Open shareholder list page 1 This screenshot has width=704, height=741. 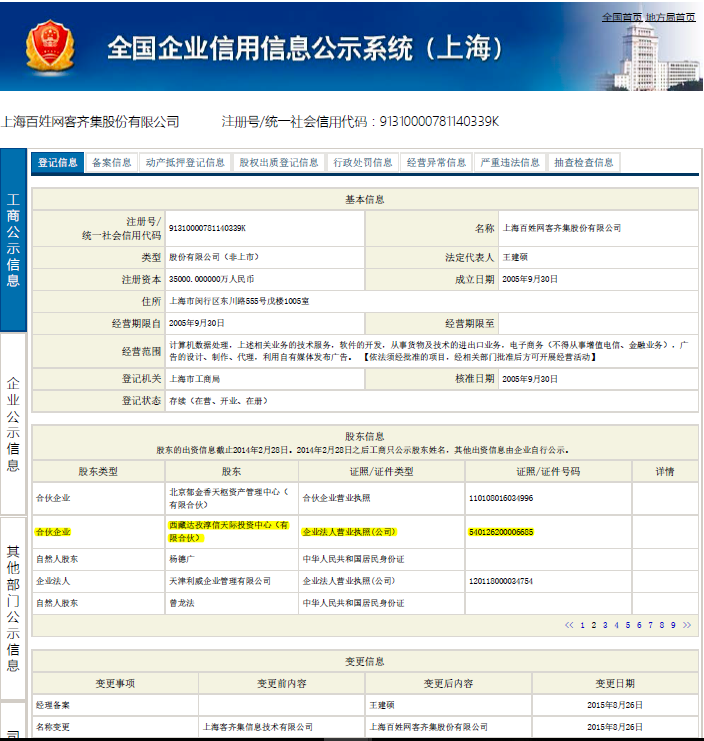pyautogui.click(x=583, y=625)
